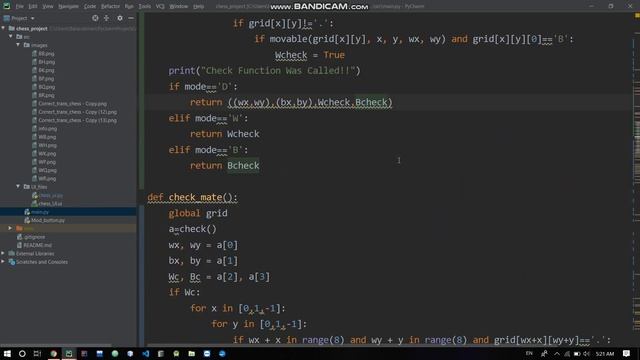Open the Window menu

(178, 7)
